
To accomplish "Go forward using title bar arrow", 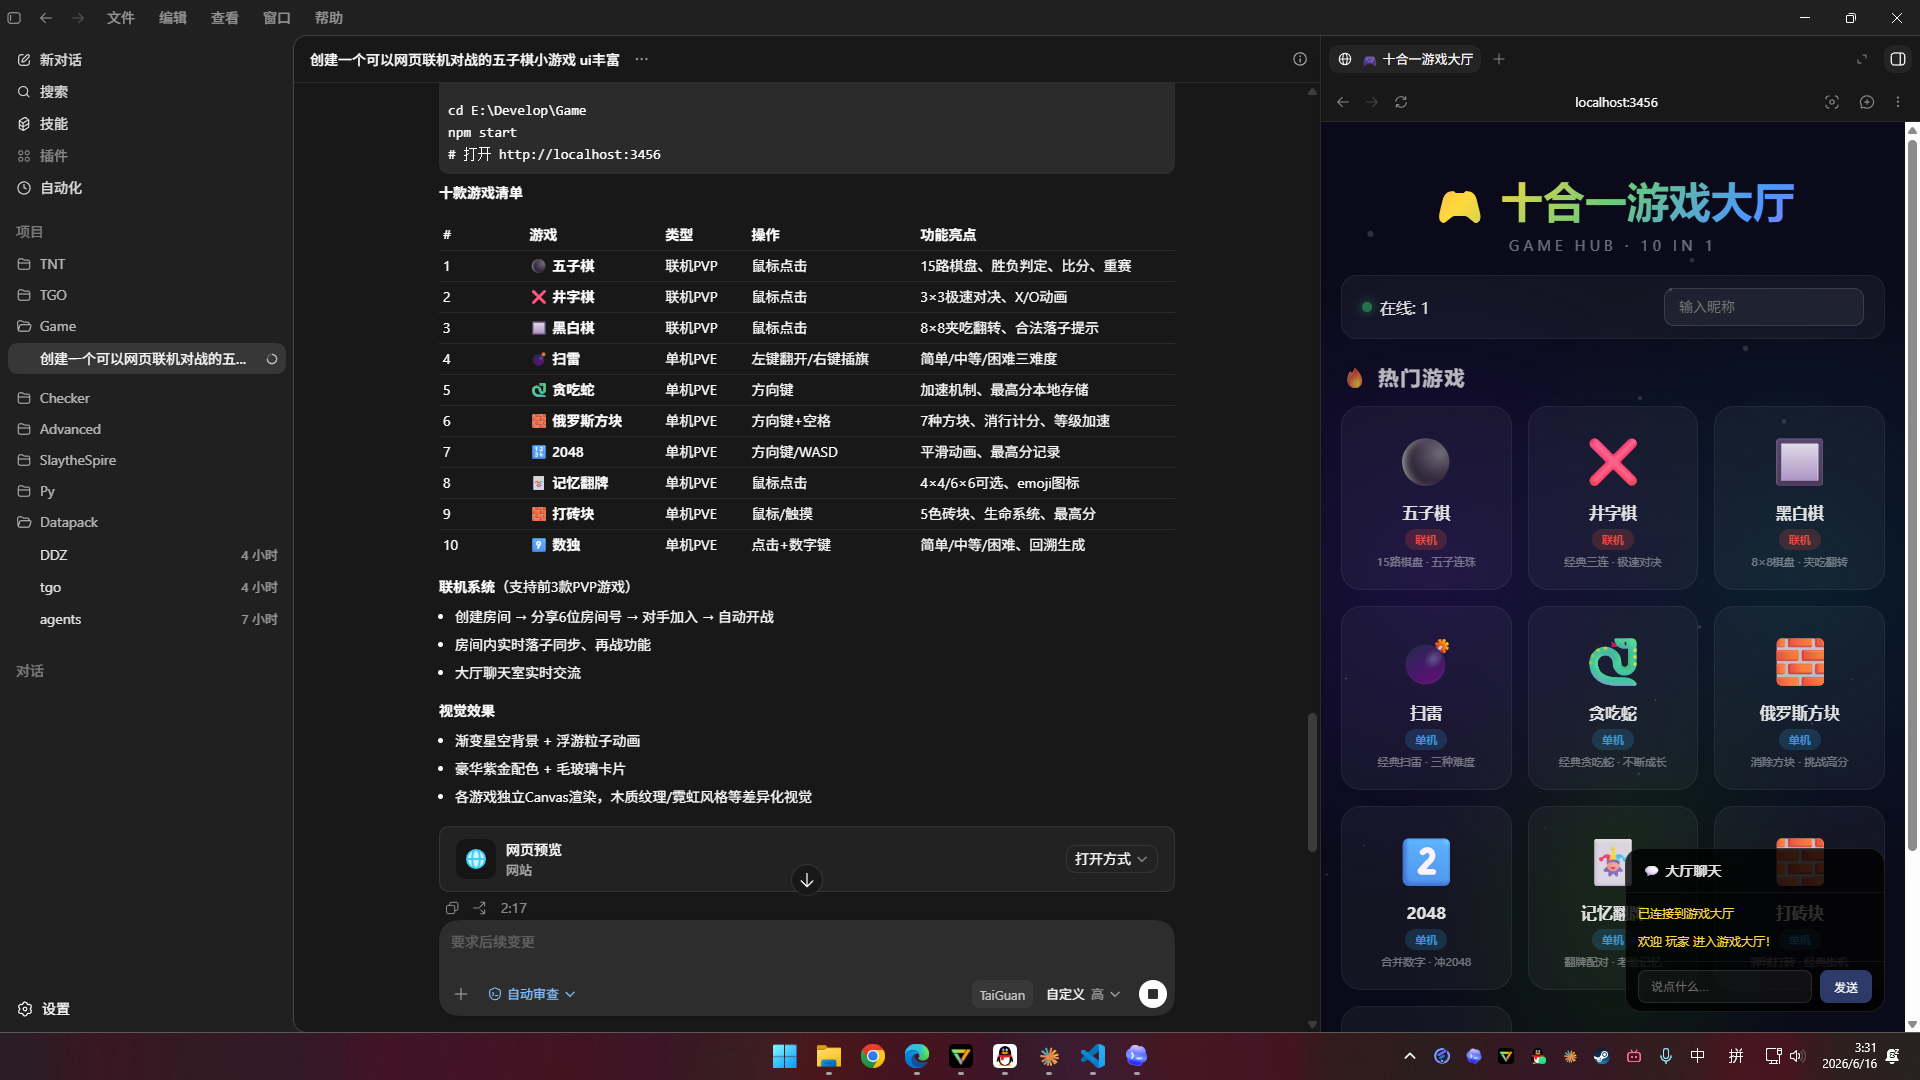I will (78, 18).
